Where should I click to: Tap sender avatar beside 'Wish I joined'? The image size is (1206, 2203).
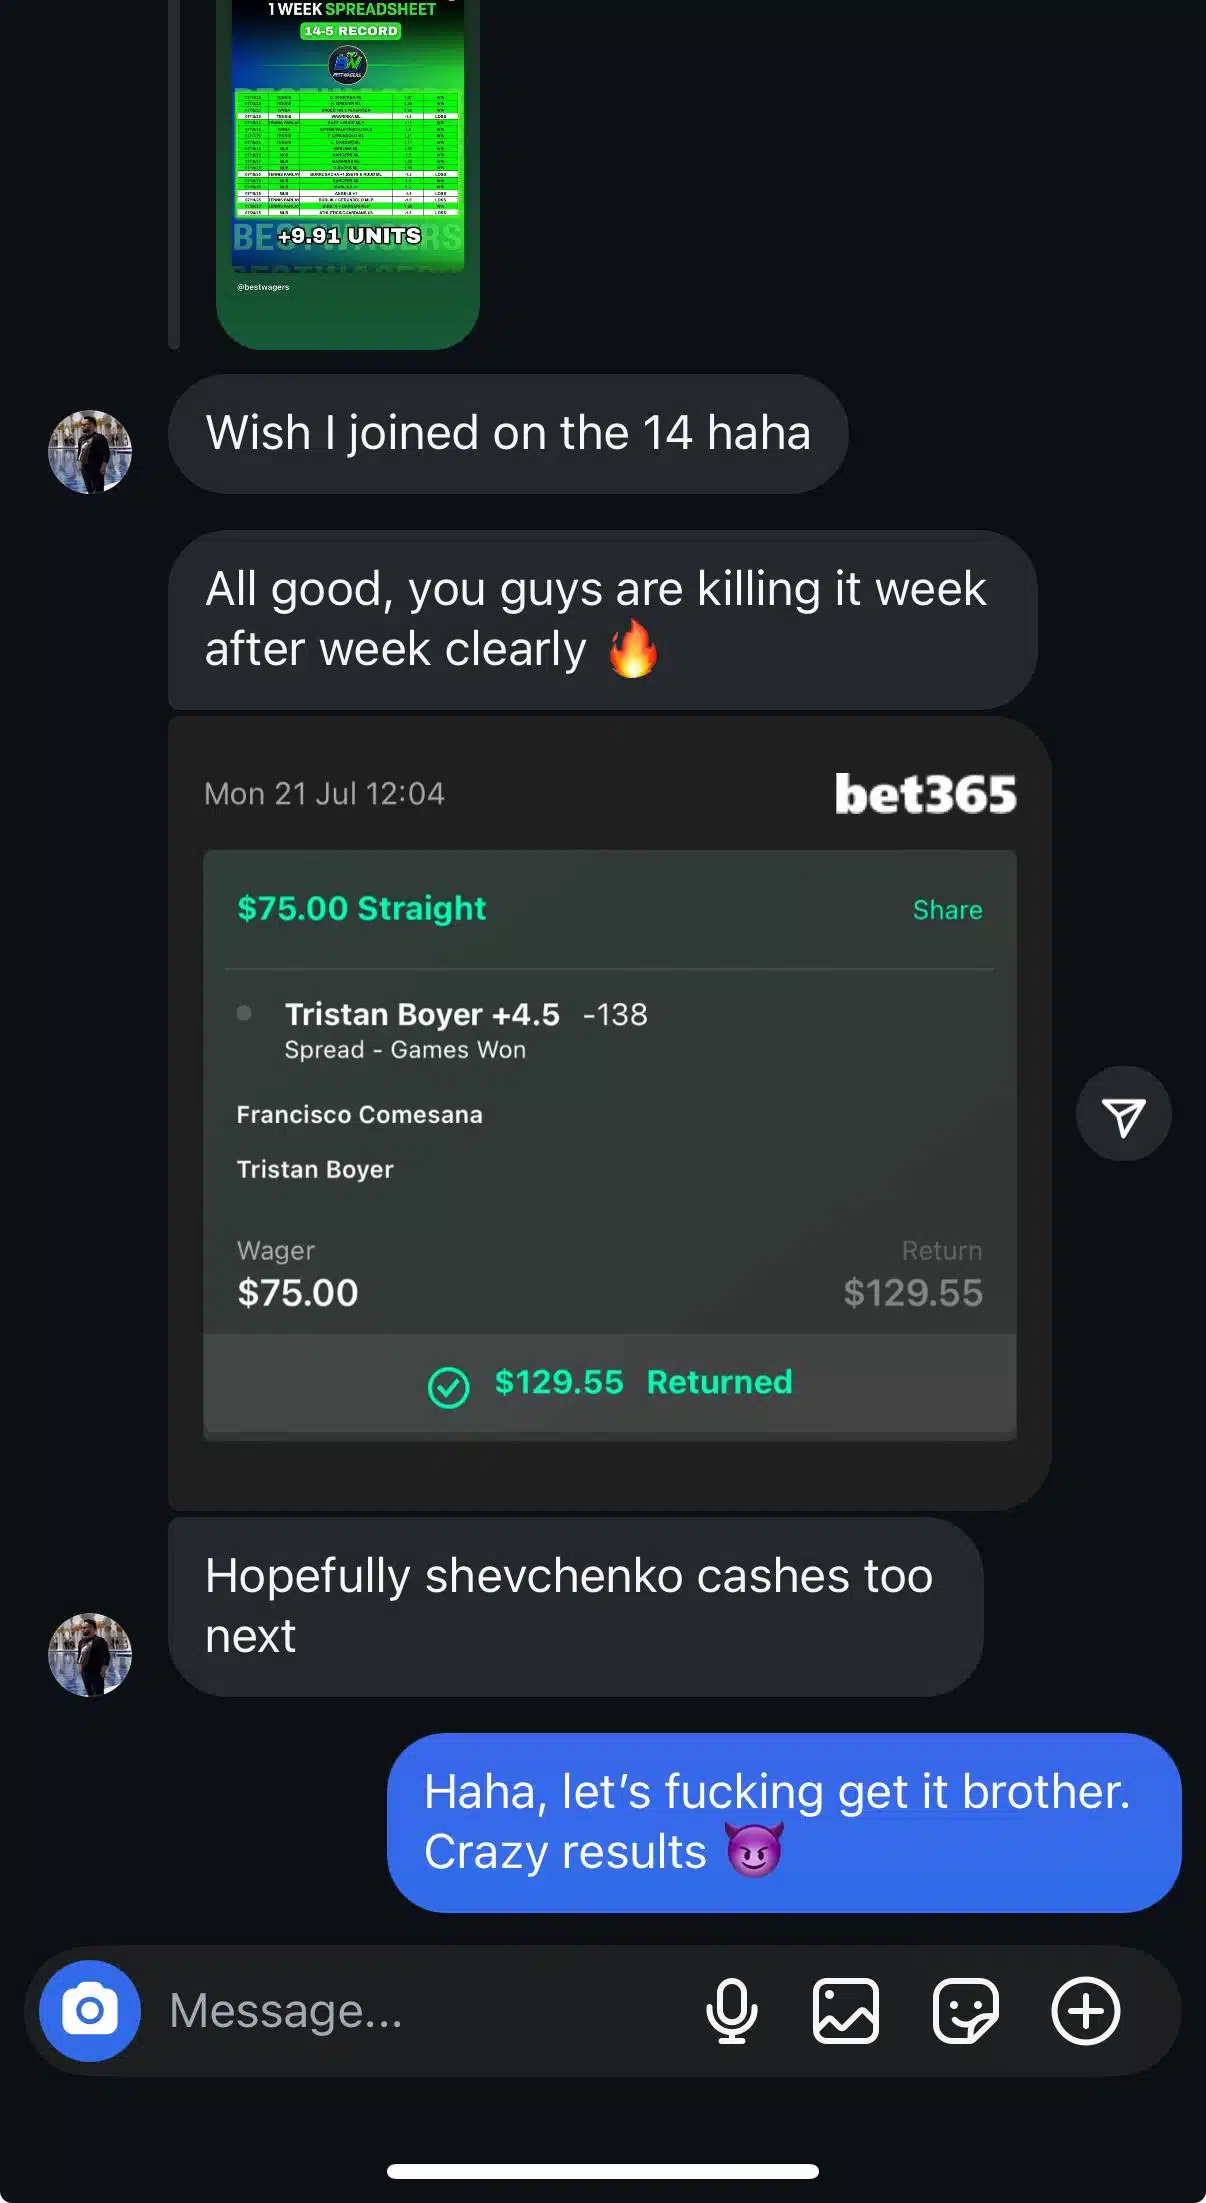click(x=90, y=452)
